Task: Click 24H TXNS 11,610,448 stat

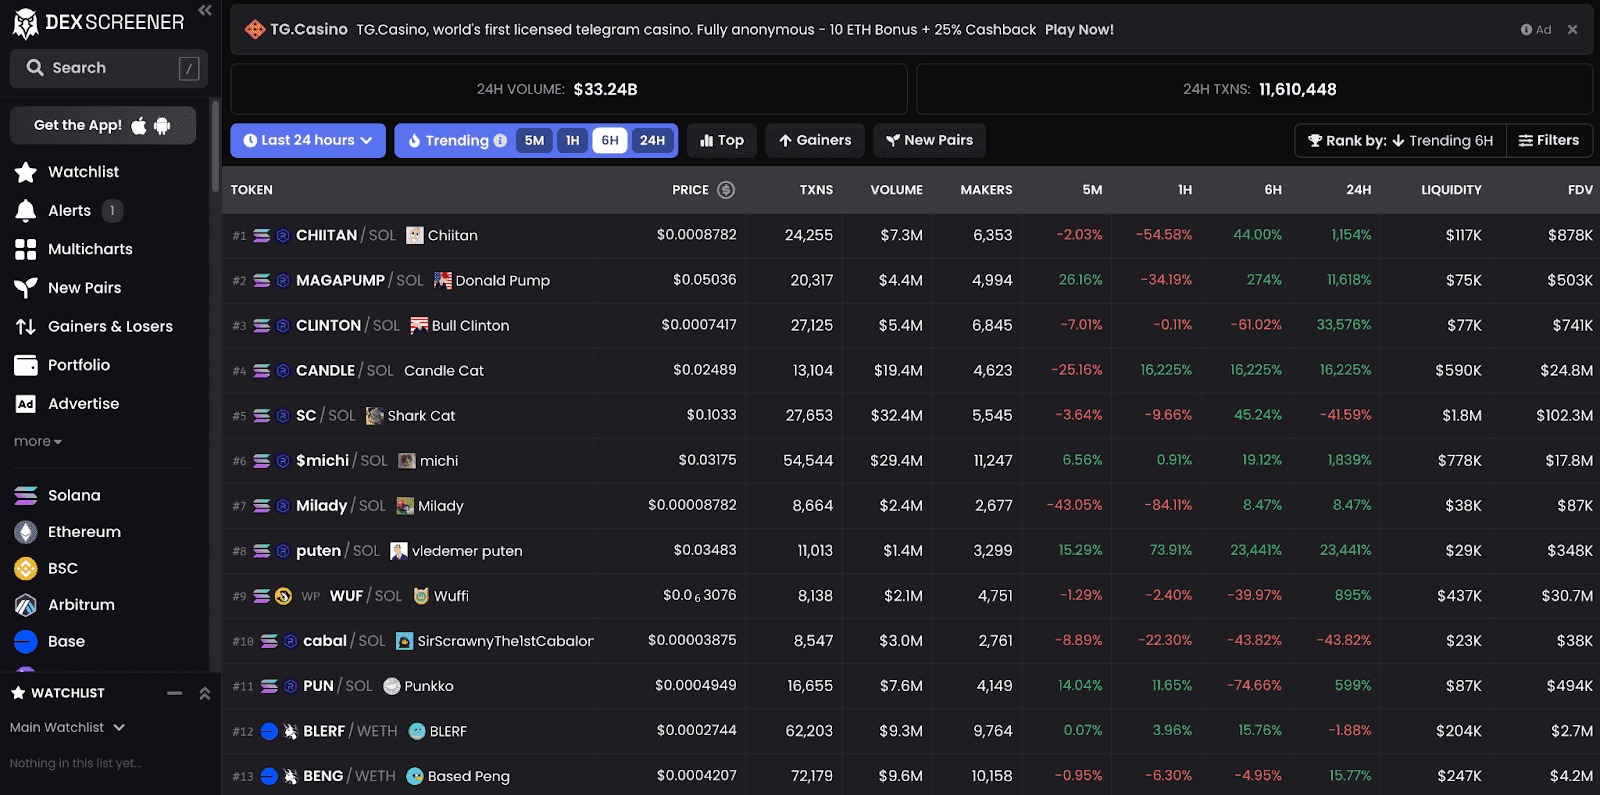Action: coord(1254,90)
